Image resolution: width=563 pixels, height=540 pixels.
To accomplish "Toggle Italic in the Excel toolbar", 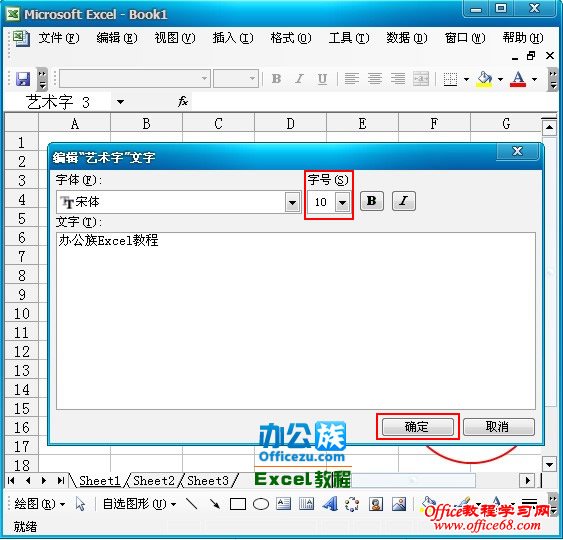I will [x=299, y=79].
